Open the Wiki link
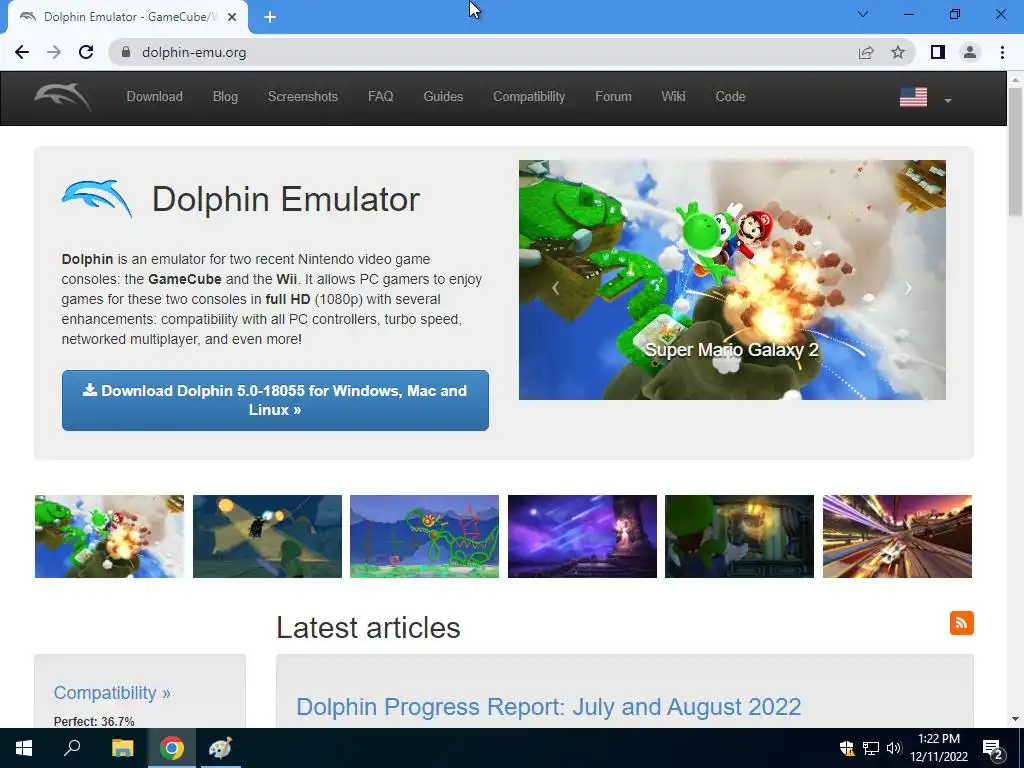 [x=673, y=97]
